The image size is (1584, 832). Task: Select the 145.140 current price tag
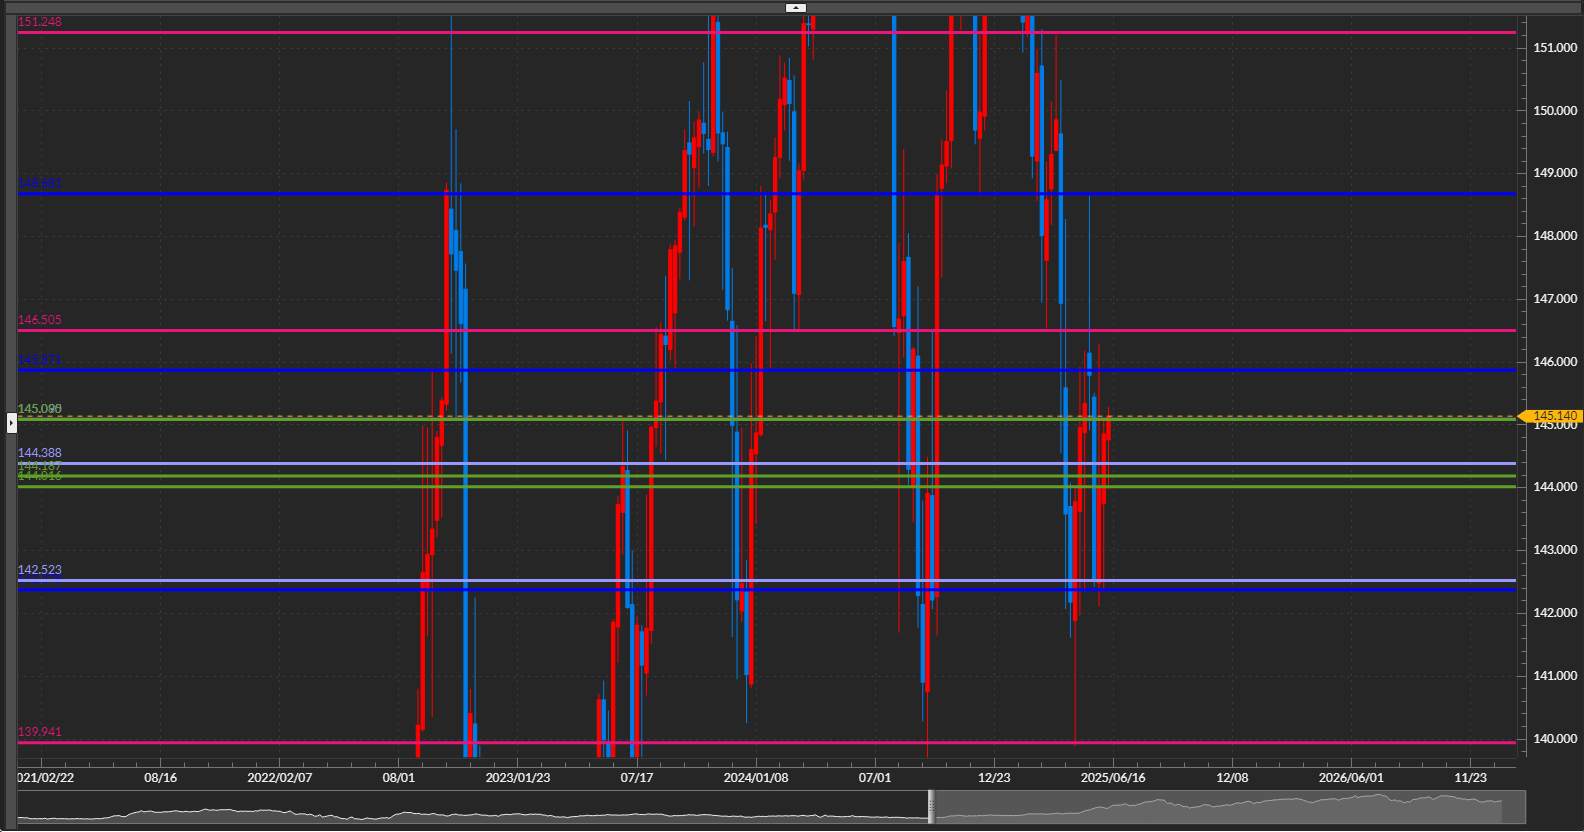click(1548, 416)
